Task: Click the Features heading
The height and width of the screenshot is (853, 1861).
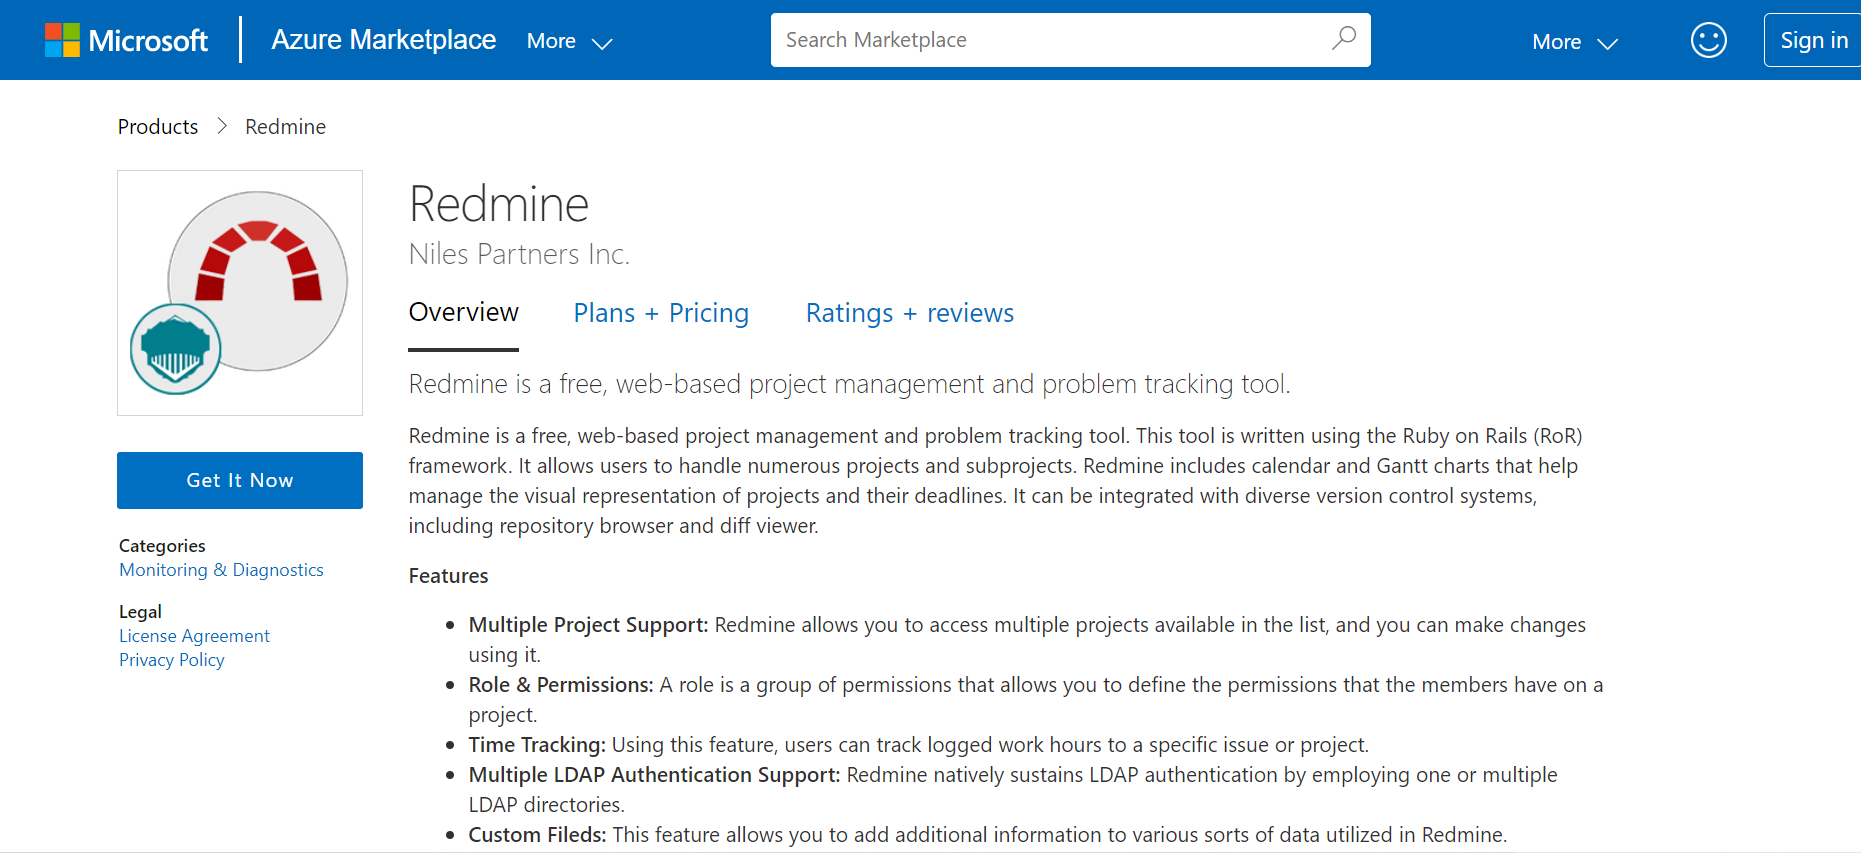Action: tap(448, 576)
